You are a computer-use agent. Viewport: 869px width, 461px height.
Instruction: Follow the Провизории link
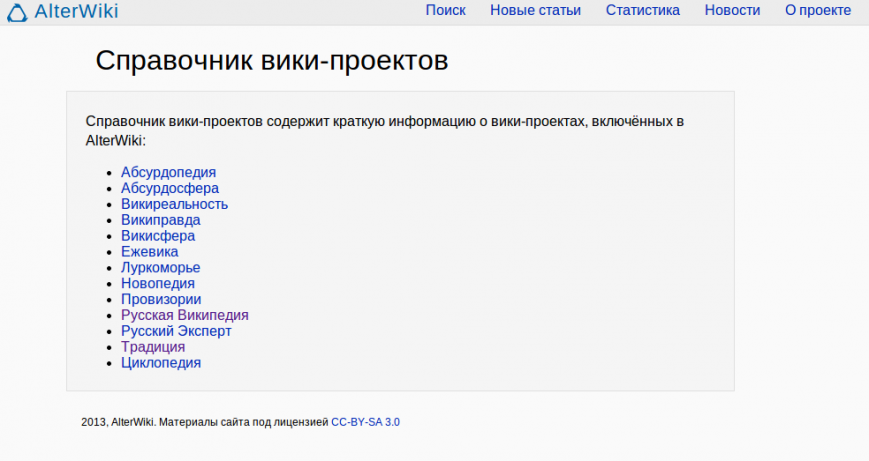[x=160, y=299]
